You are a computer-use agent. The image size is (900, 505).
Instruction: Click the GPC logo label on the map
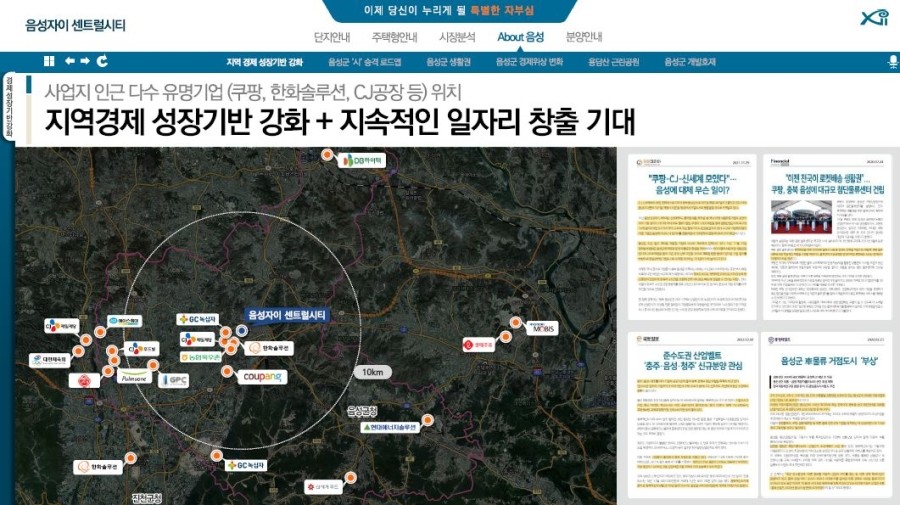pos(173,380)
